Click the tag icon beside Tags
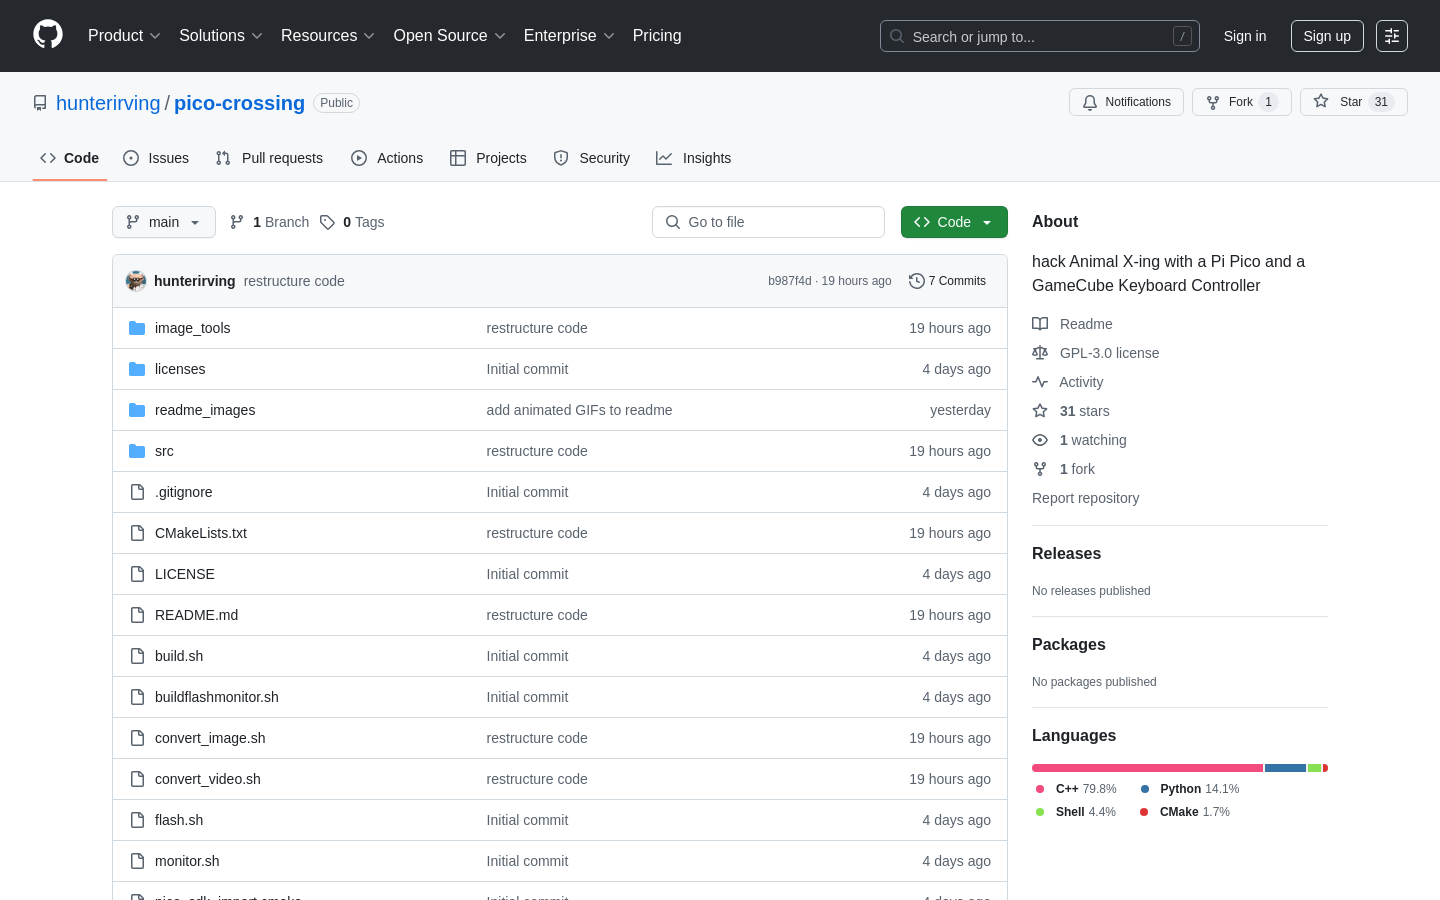This screenshot has height=900, width=1440. (327, 222)
